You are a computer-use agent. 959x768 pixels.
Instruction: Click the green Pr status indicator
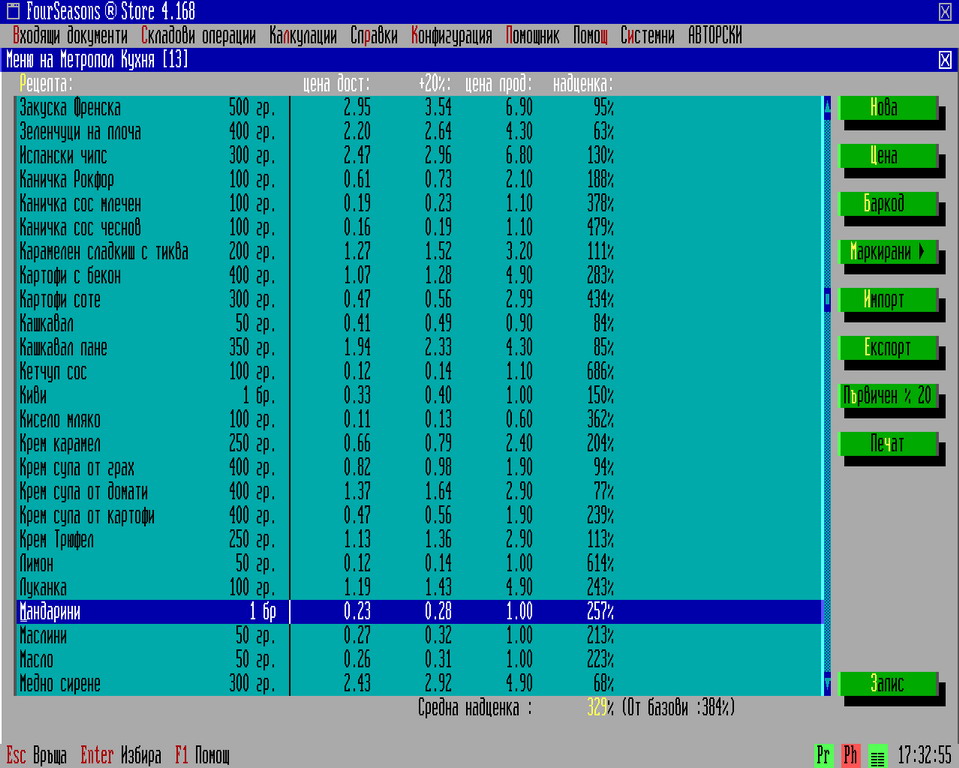pos(825,755)
